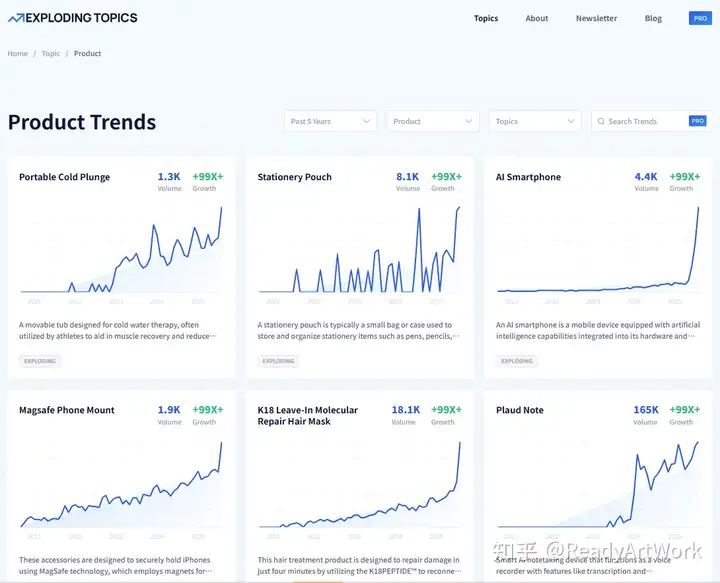This screenshot has width=720, height=583.
Task: Click the PRO button in header
Action: point(700,18)
